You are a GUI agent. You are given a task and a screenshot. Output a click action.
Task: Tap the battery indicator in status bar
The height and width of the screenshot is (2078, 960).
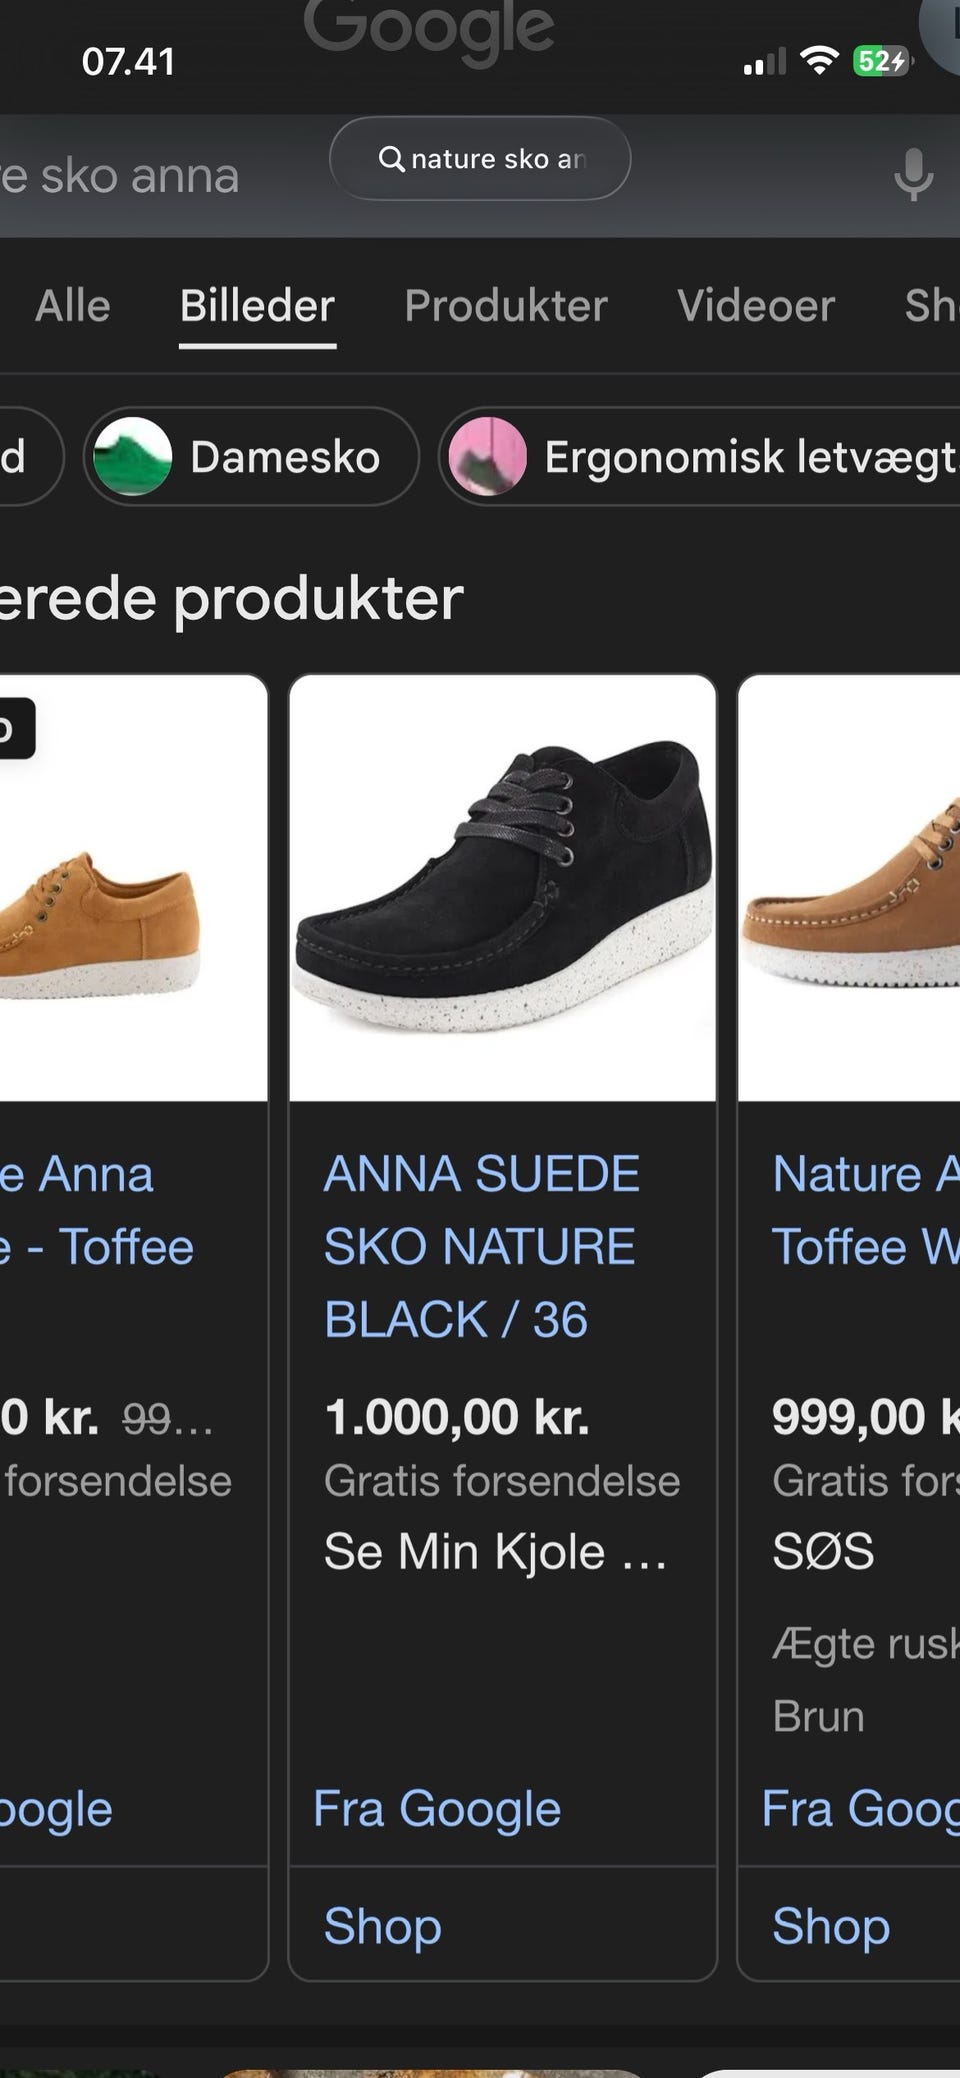click(x=880, y=61)
